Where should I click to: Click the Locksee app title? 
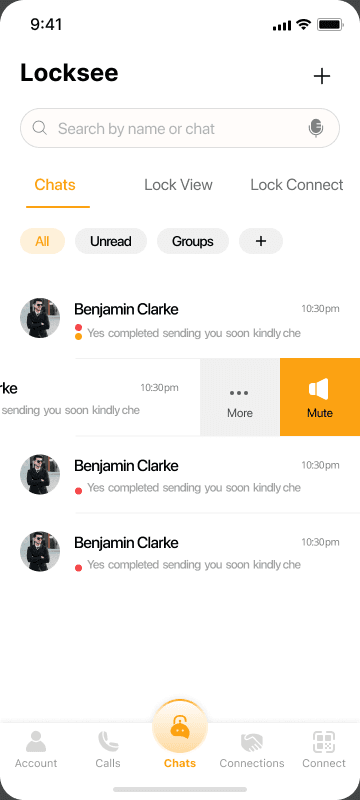(x=69, y=73)
